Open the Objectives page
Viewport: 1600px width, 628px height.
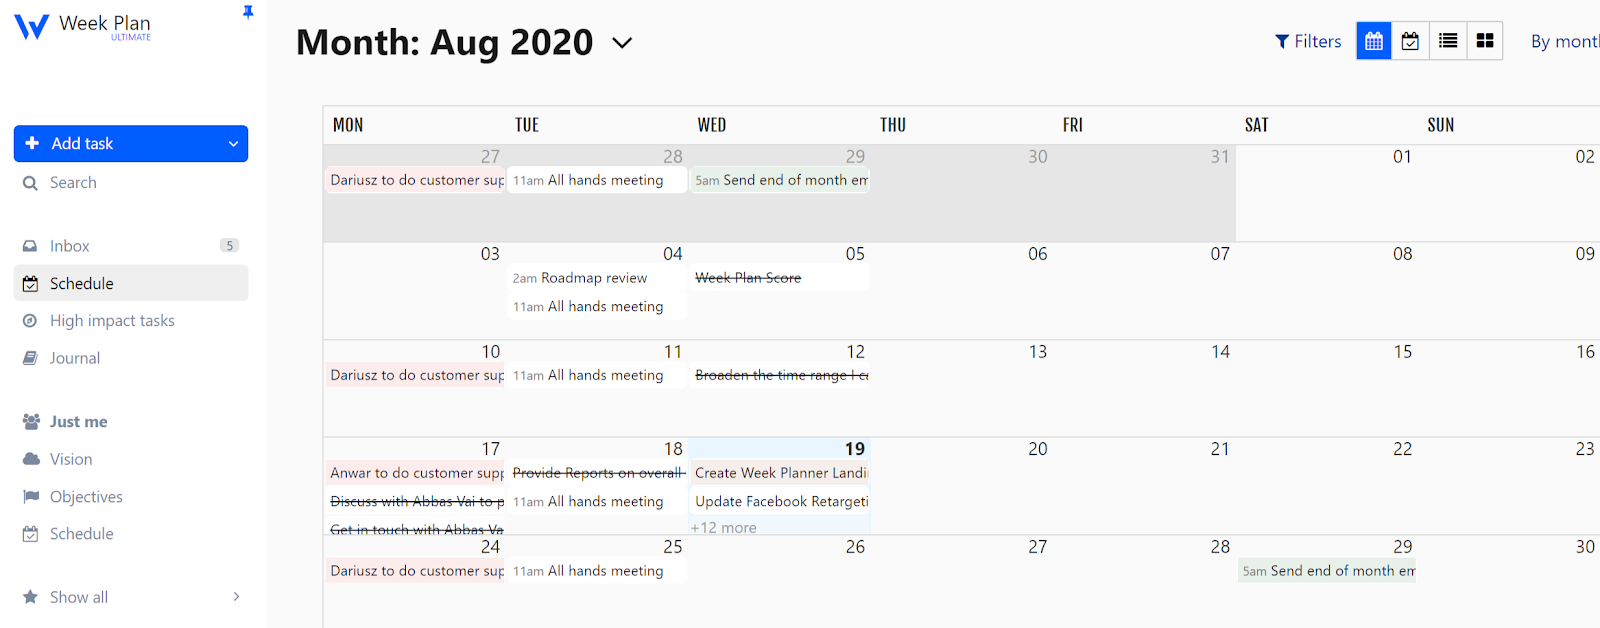86,497
